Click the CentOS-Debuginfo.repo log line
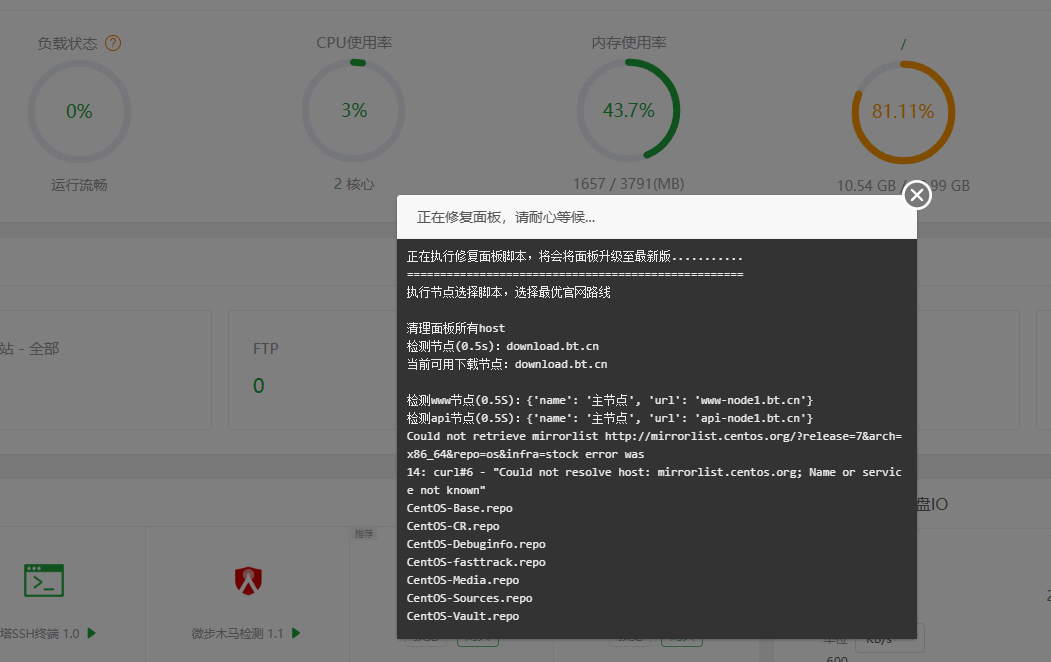Viewport: 1051px width, 662px height. [476, 544]
